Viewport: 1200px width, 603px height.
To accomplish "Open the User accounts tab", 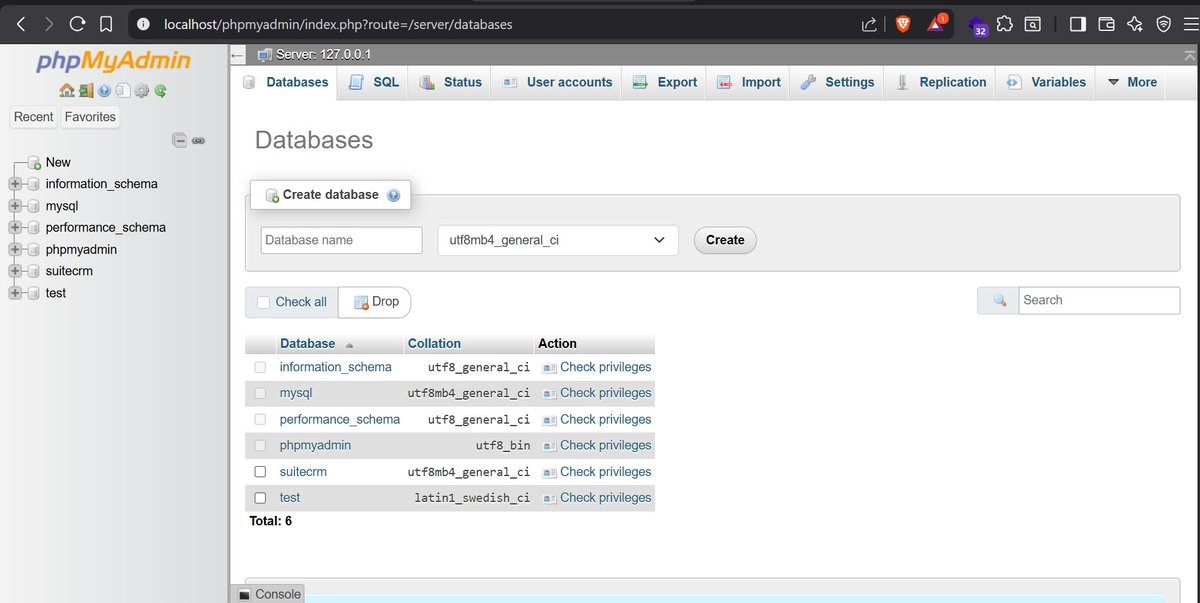I will click(x=557, y=82).
